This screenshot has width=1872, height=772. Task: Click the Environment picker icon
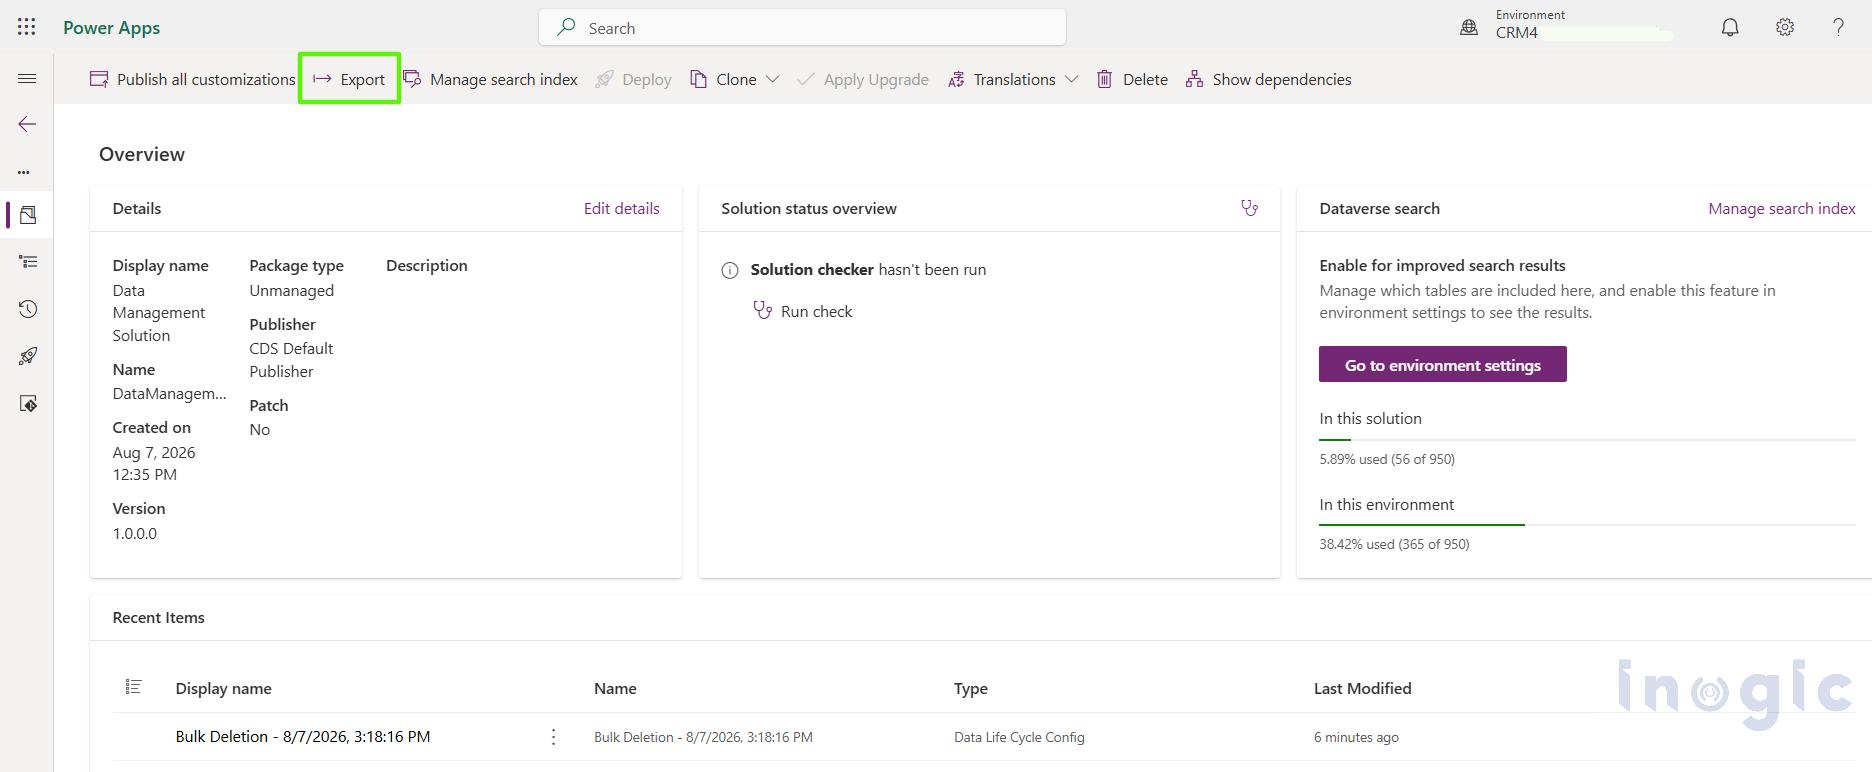click(x=1469, y=28)
